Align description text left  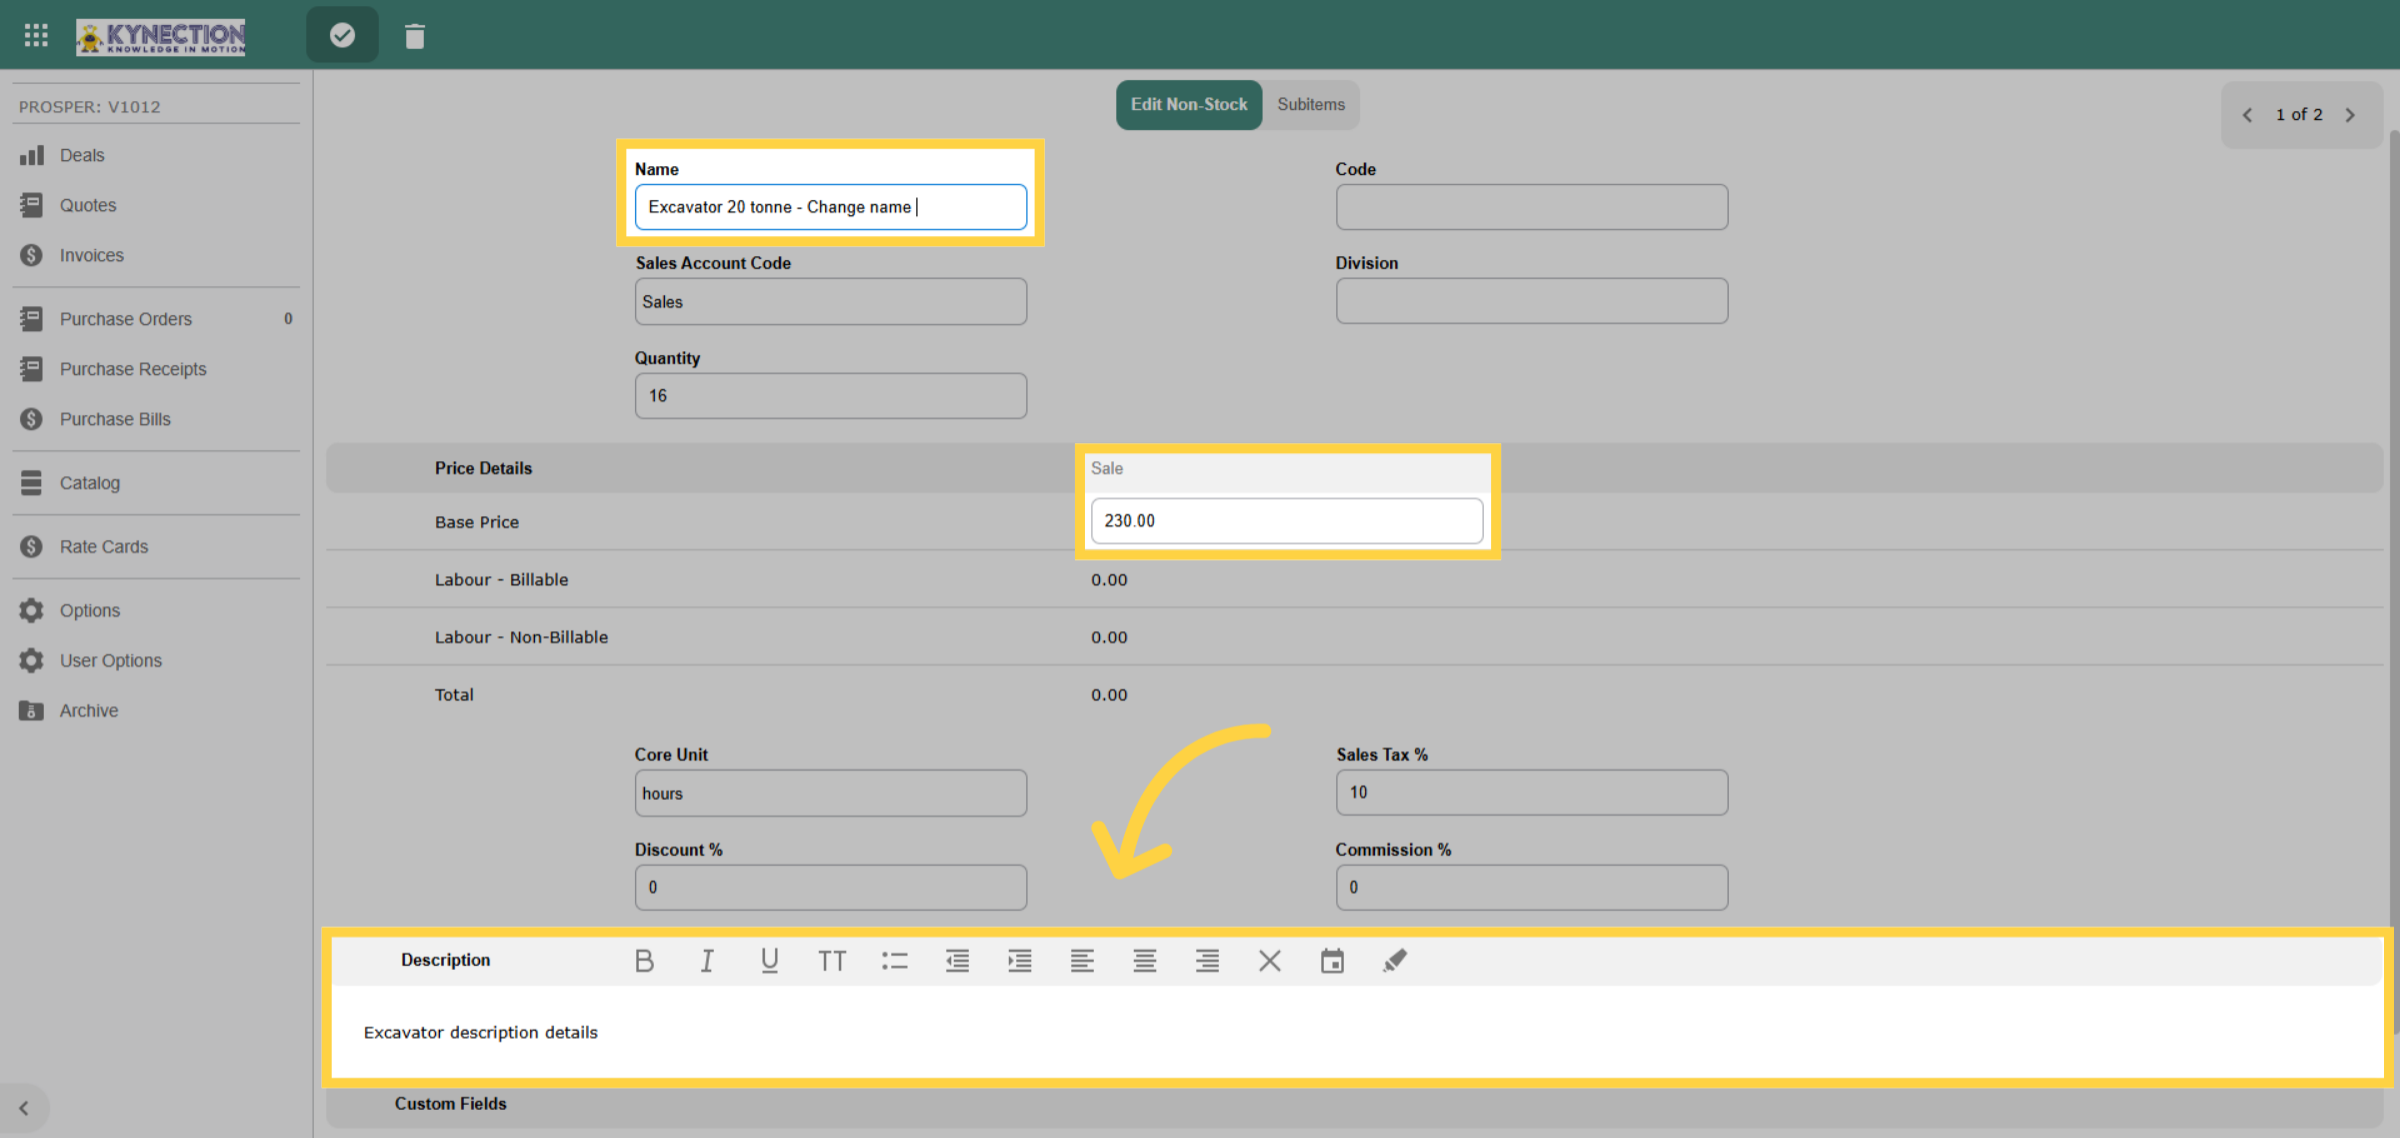[x=1082, y=961]
